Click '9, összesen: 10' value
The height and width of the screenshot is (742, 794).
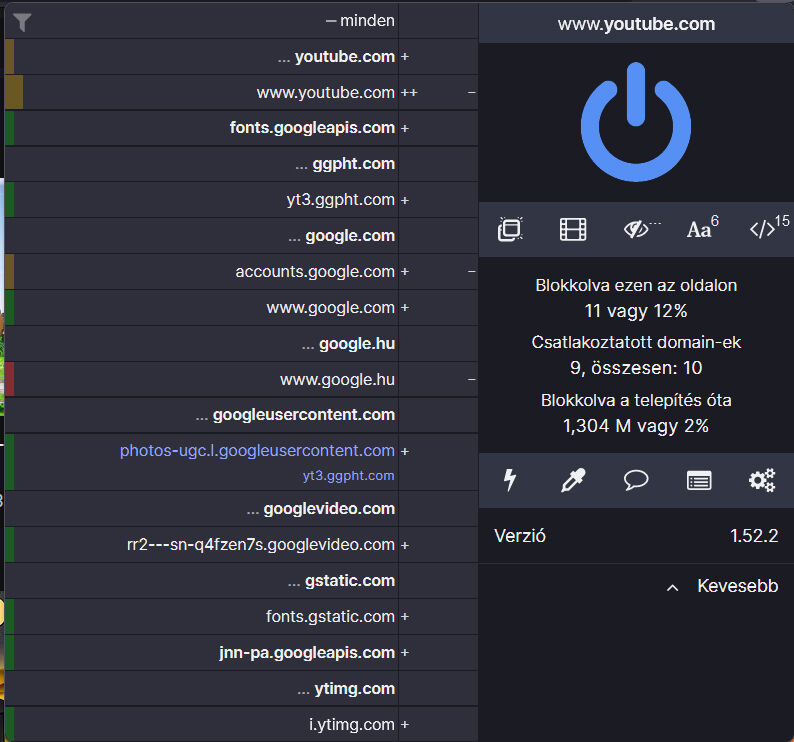point(636,368)
